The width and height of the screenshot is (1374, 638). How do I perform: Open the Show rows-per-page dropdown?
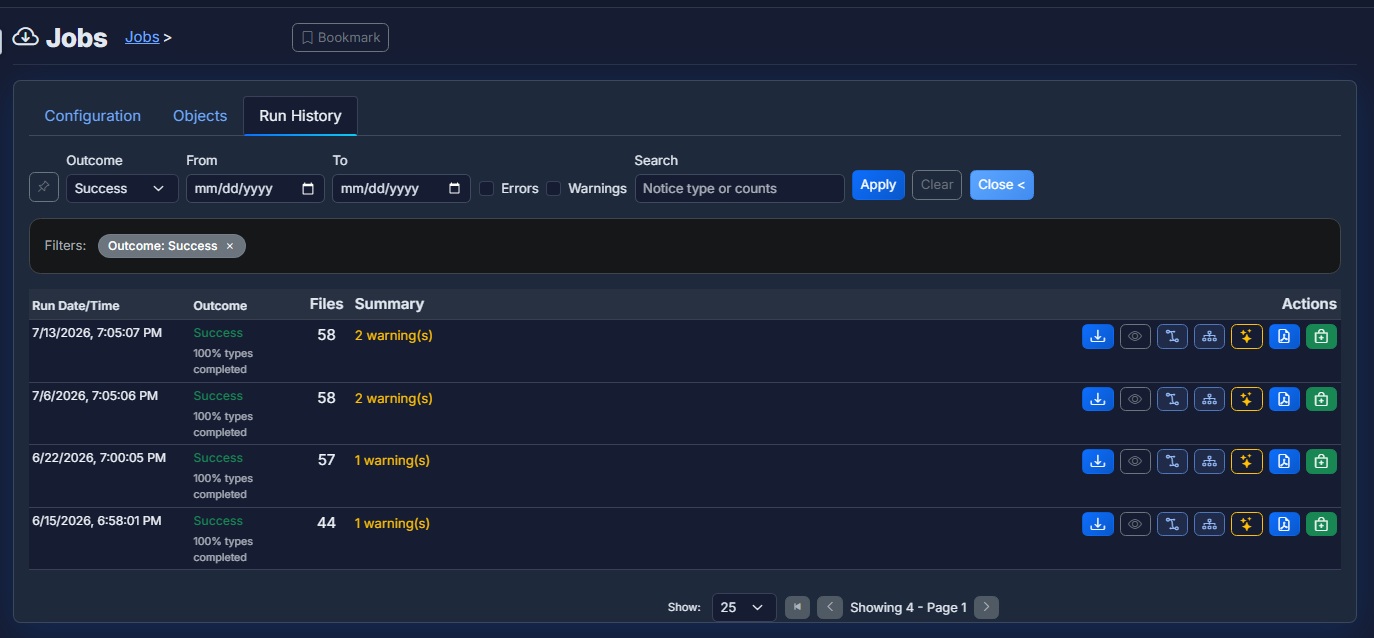point(744,607)
